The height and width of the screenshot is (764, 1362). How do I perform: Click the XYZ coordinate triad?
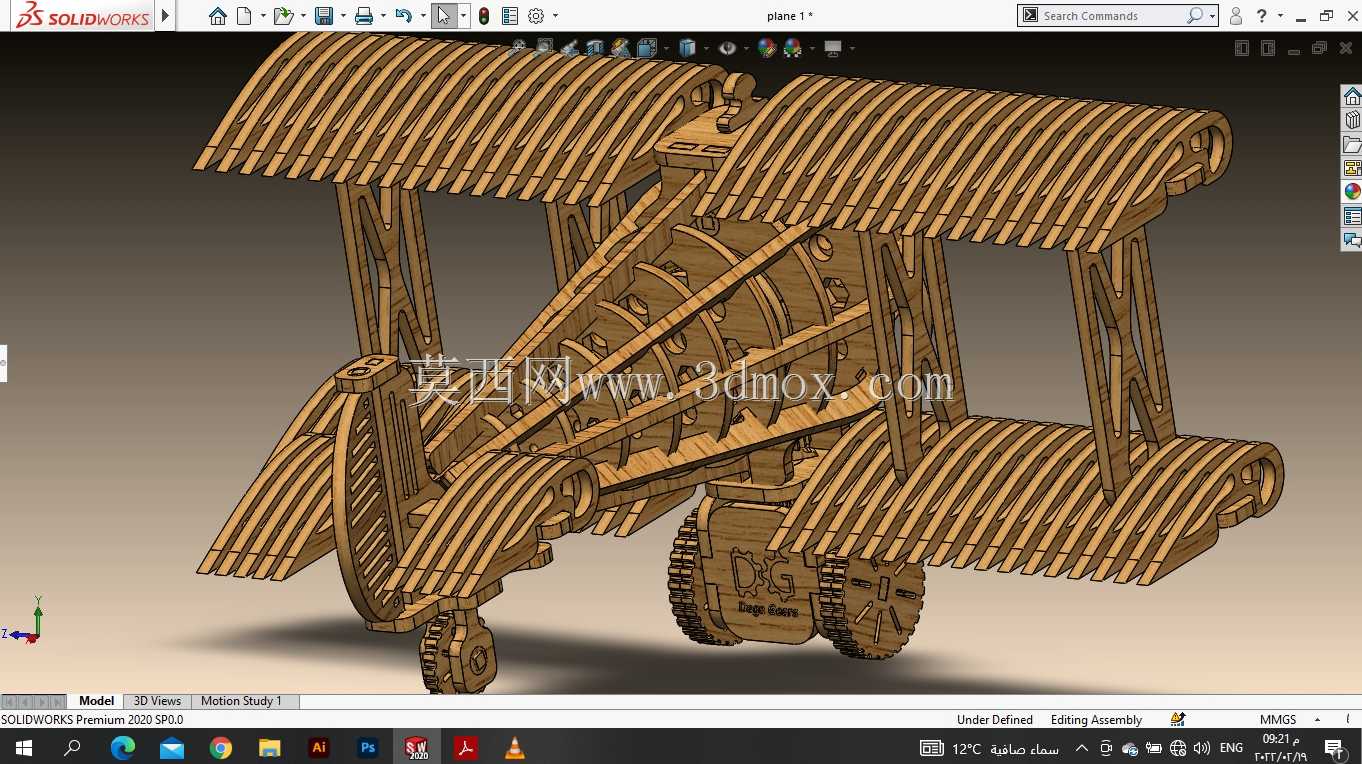[x=28, y=622]
